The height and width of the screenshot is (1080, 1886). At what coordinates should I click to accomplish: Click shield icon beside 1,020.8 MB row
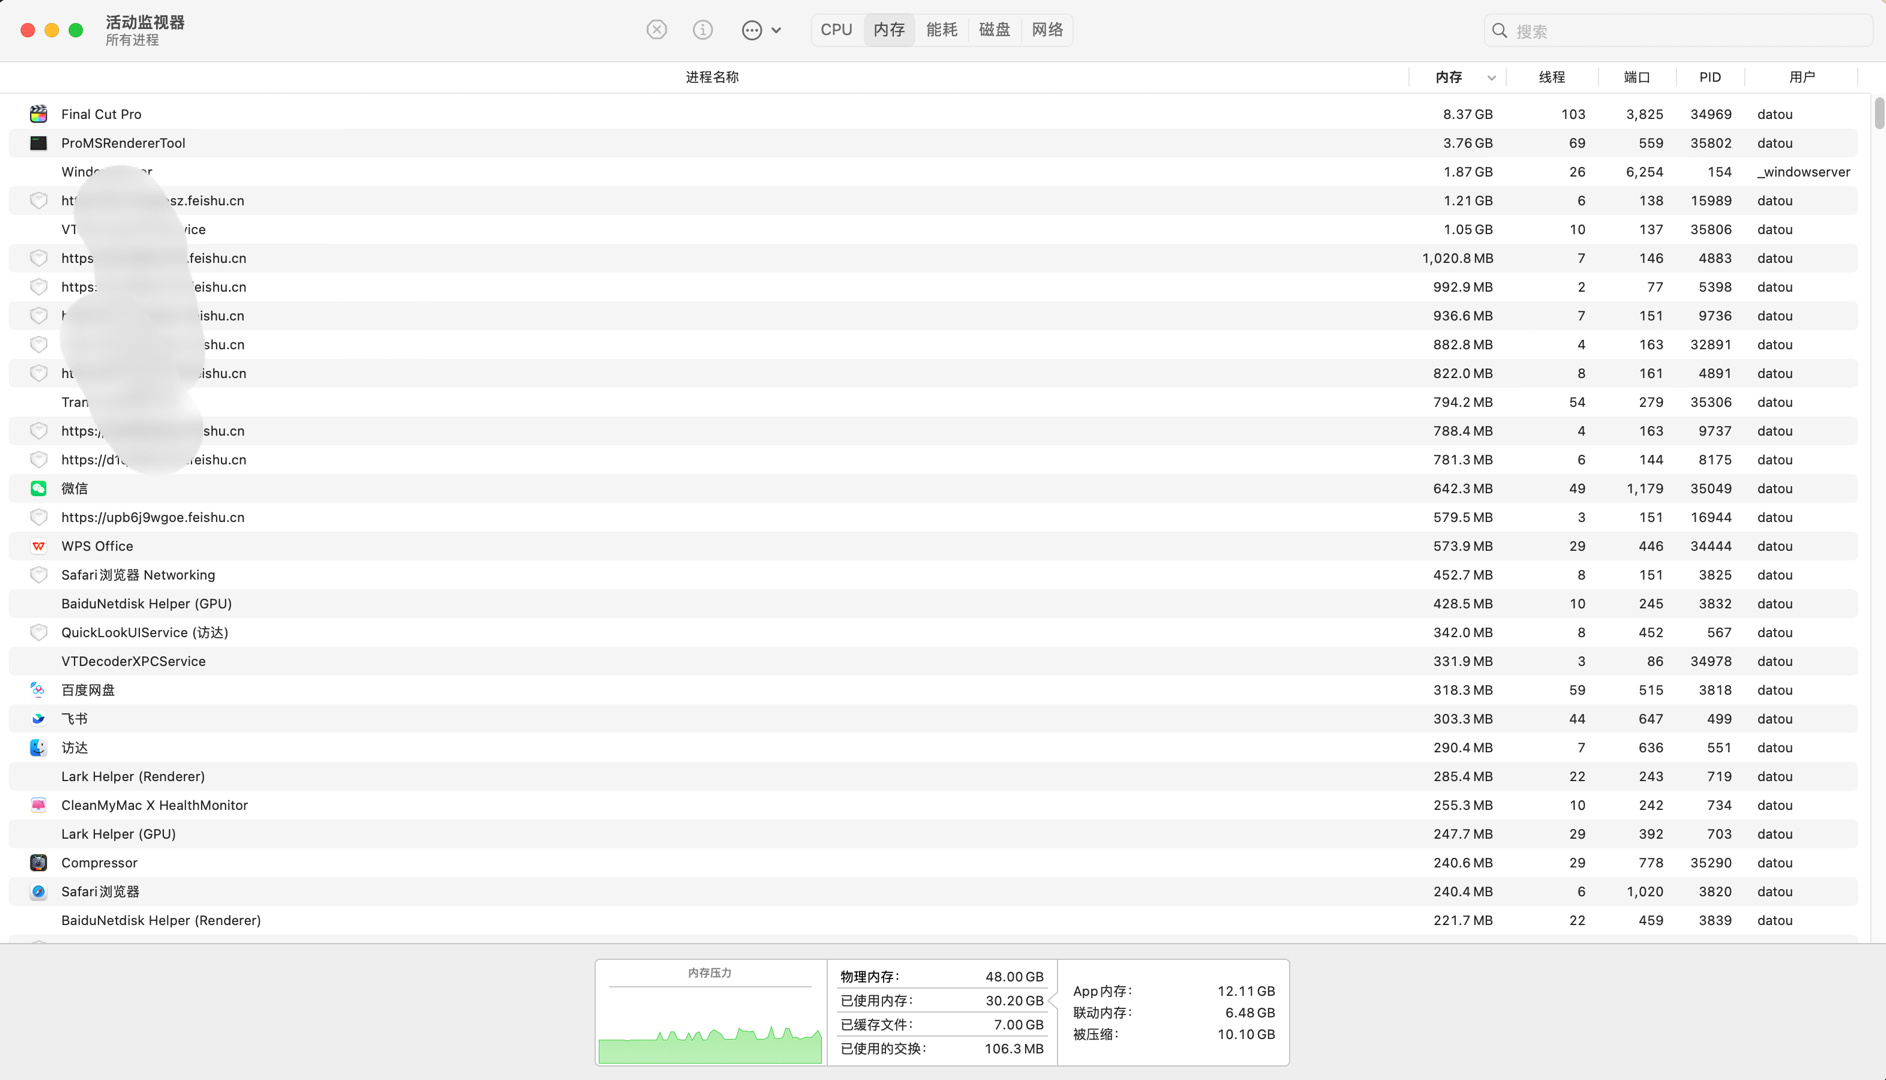tap(38, 258)
